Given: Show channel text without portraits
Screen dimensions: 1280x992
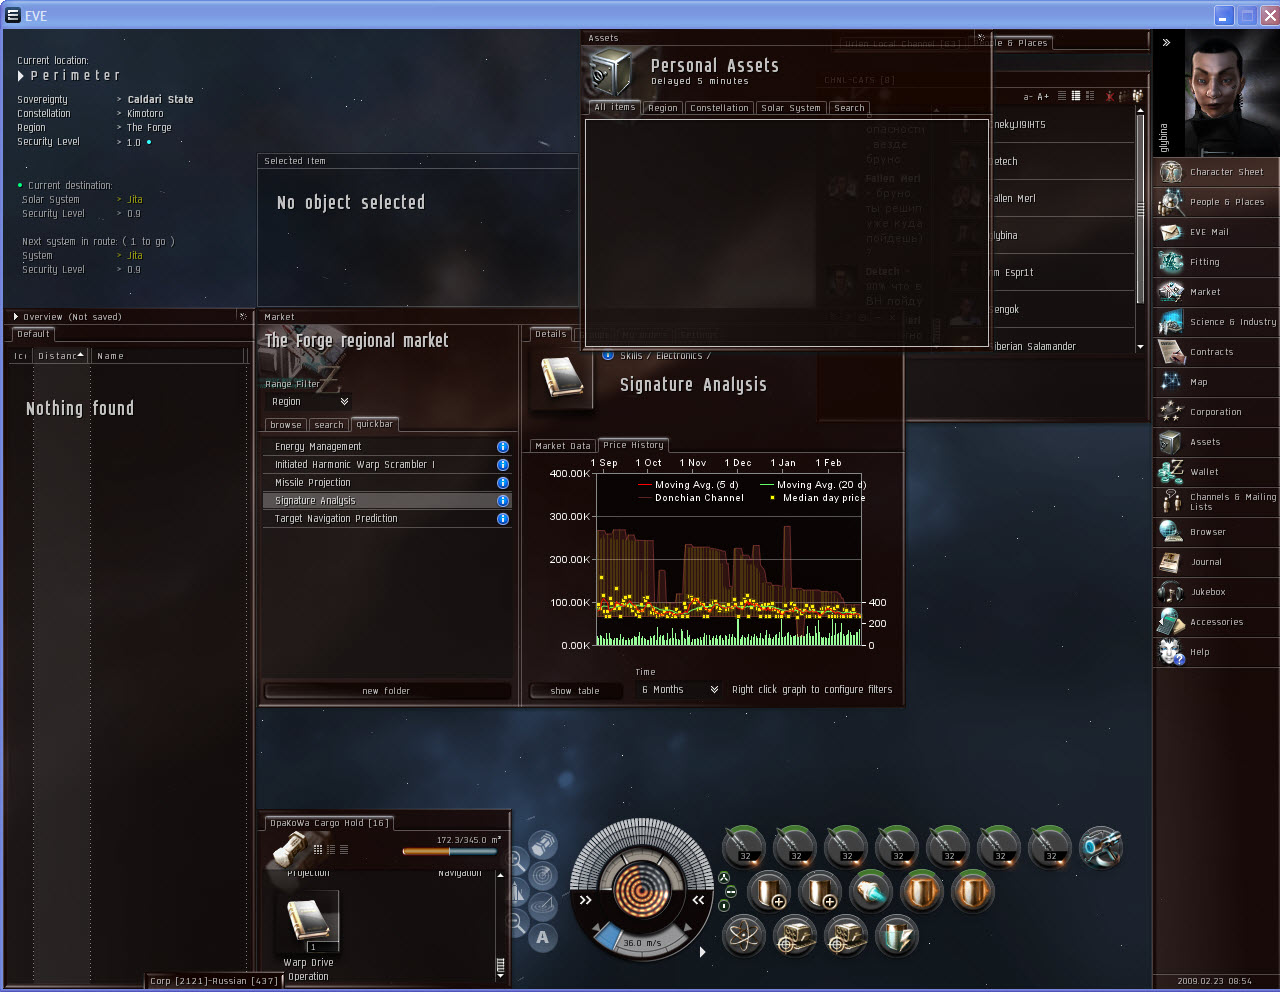Looking at the screenshot, I should pyautogui.click(x=1062, y=96).
